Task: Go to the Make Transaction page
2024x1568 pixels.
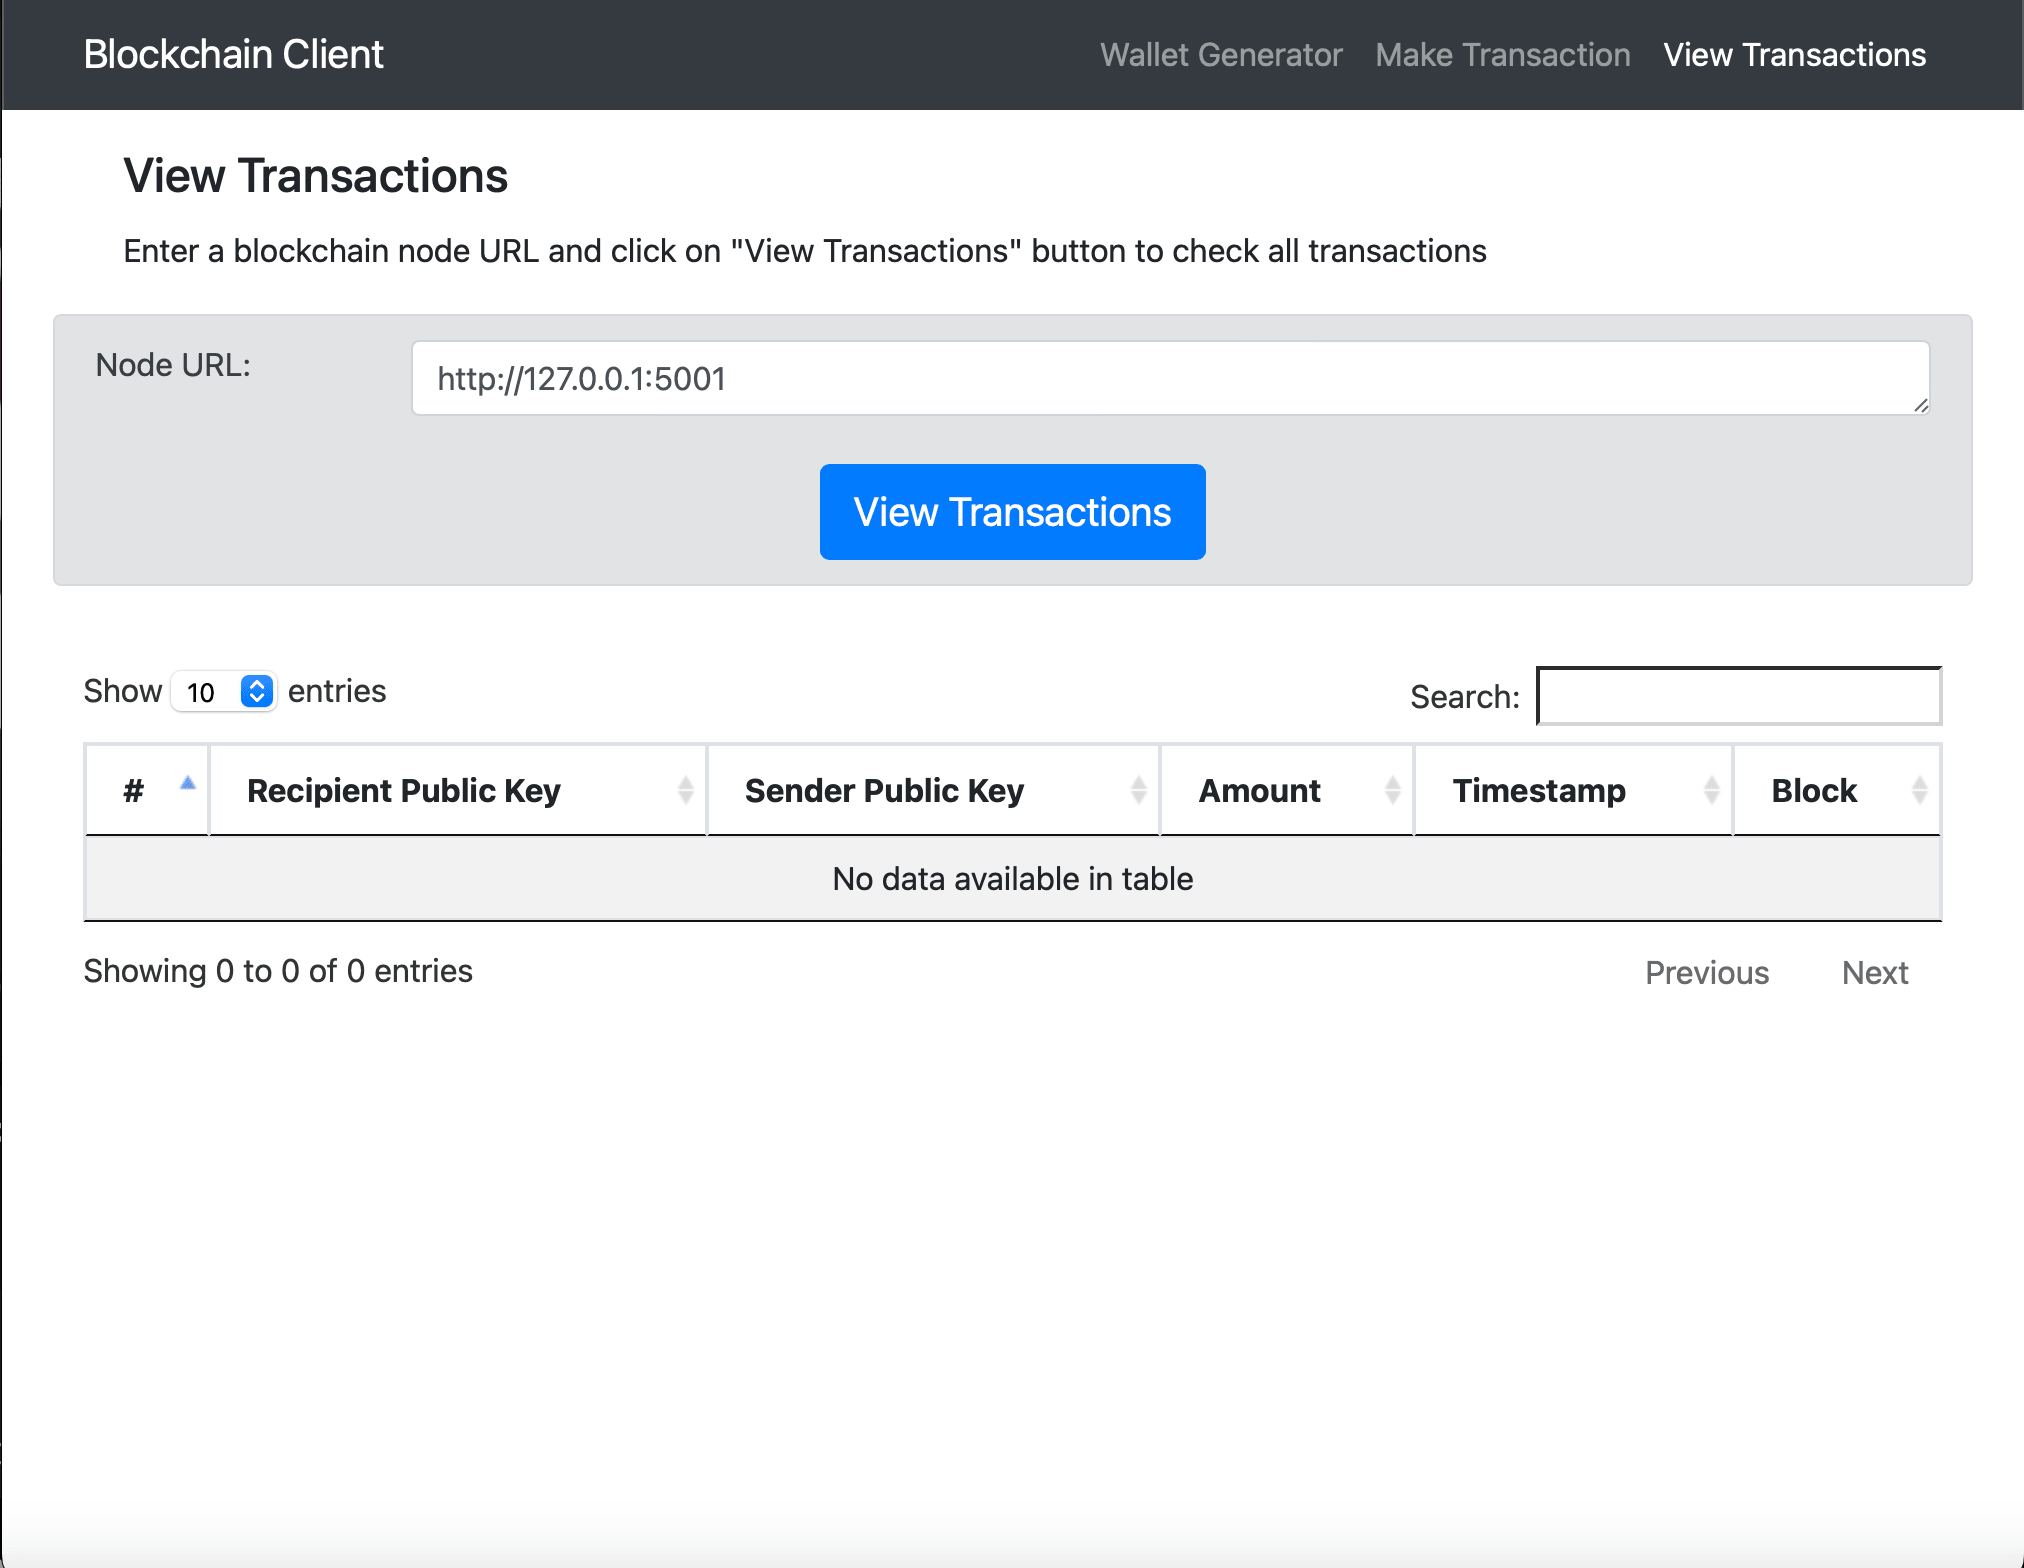Action: pyautogui.click(x=1502, y=55)
